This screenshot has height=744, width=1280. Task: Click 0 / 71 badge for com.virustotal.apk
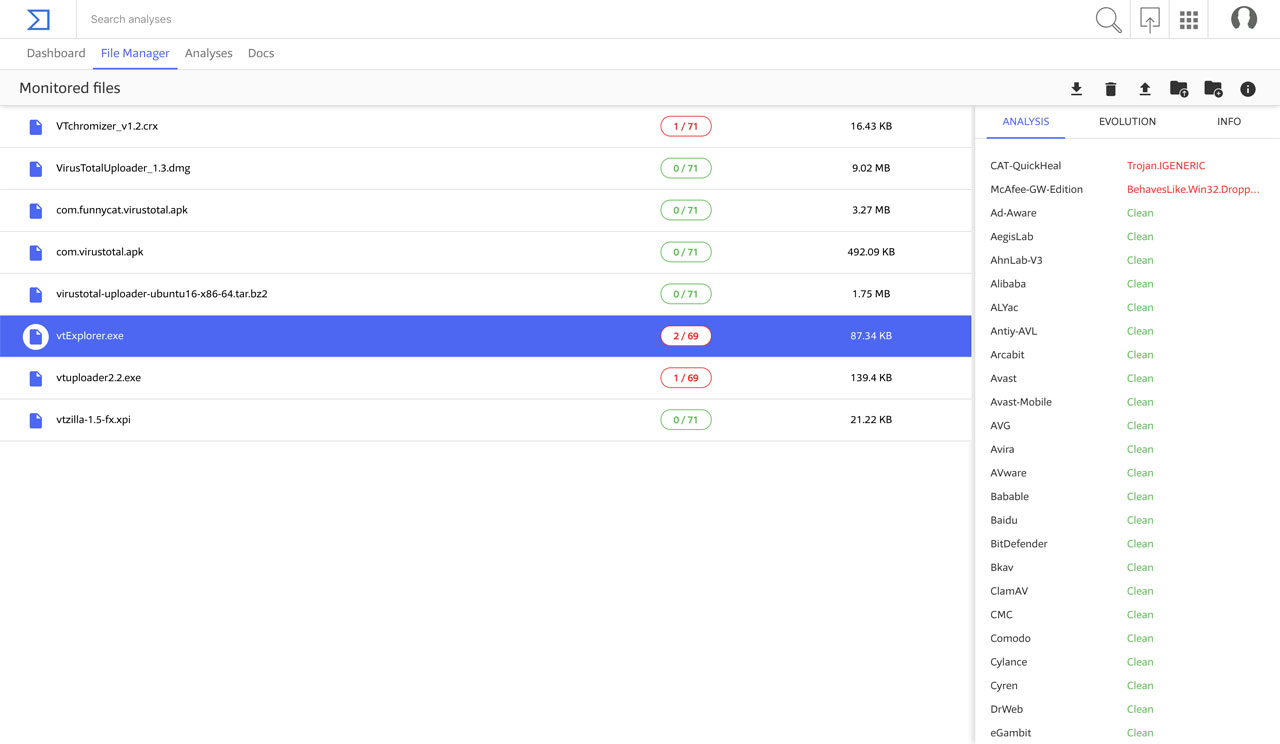pos(686,252)
